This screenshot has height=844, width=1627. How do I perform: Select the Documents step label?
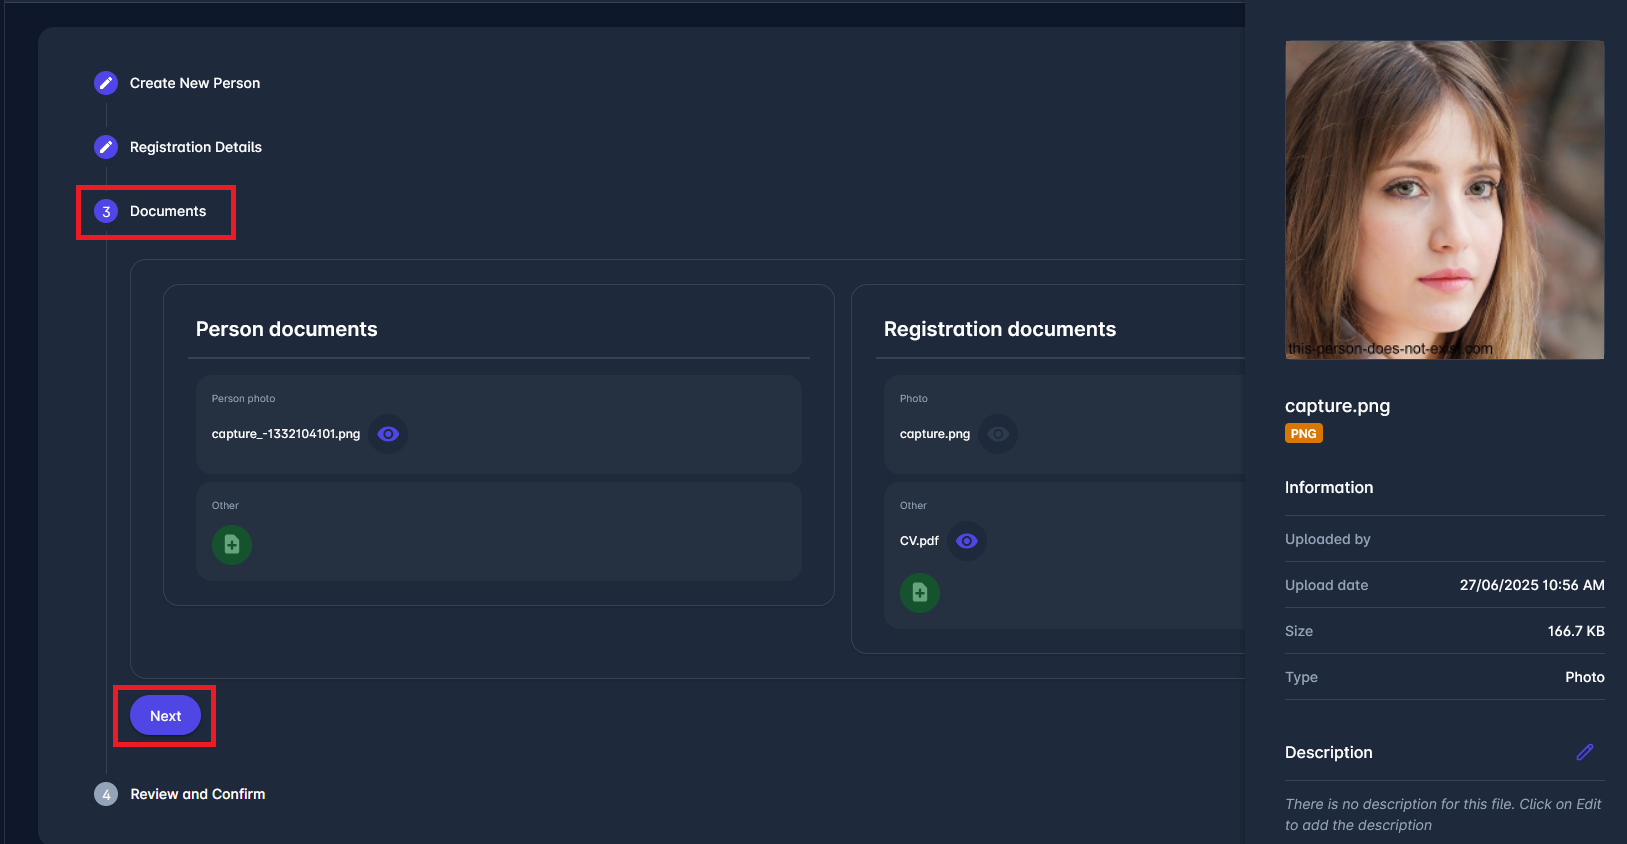click(168, 211)
